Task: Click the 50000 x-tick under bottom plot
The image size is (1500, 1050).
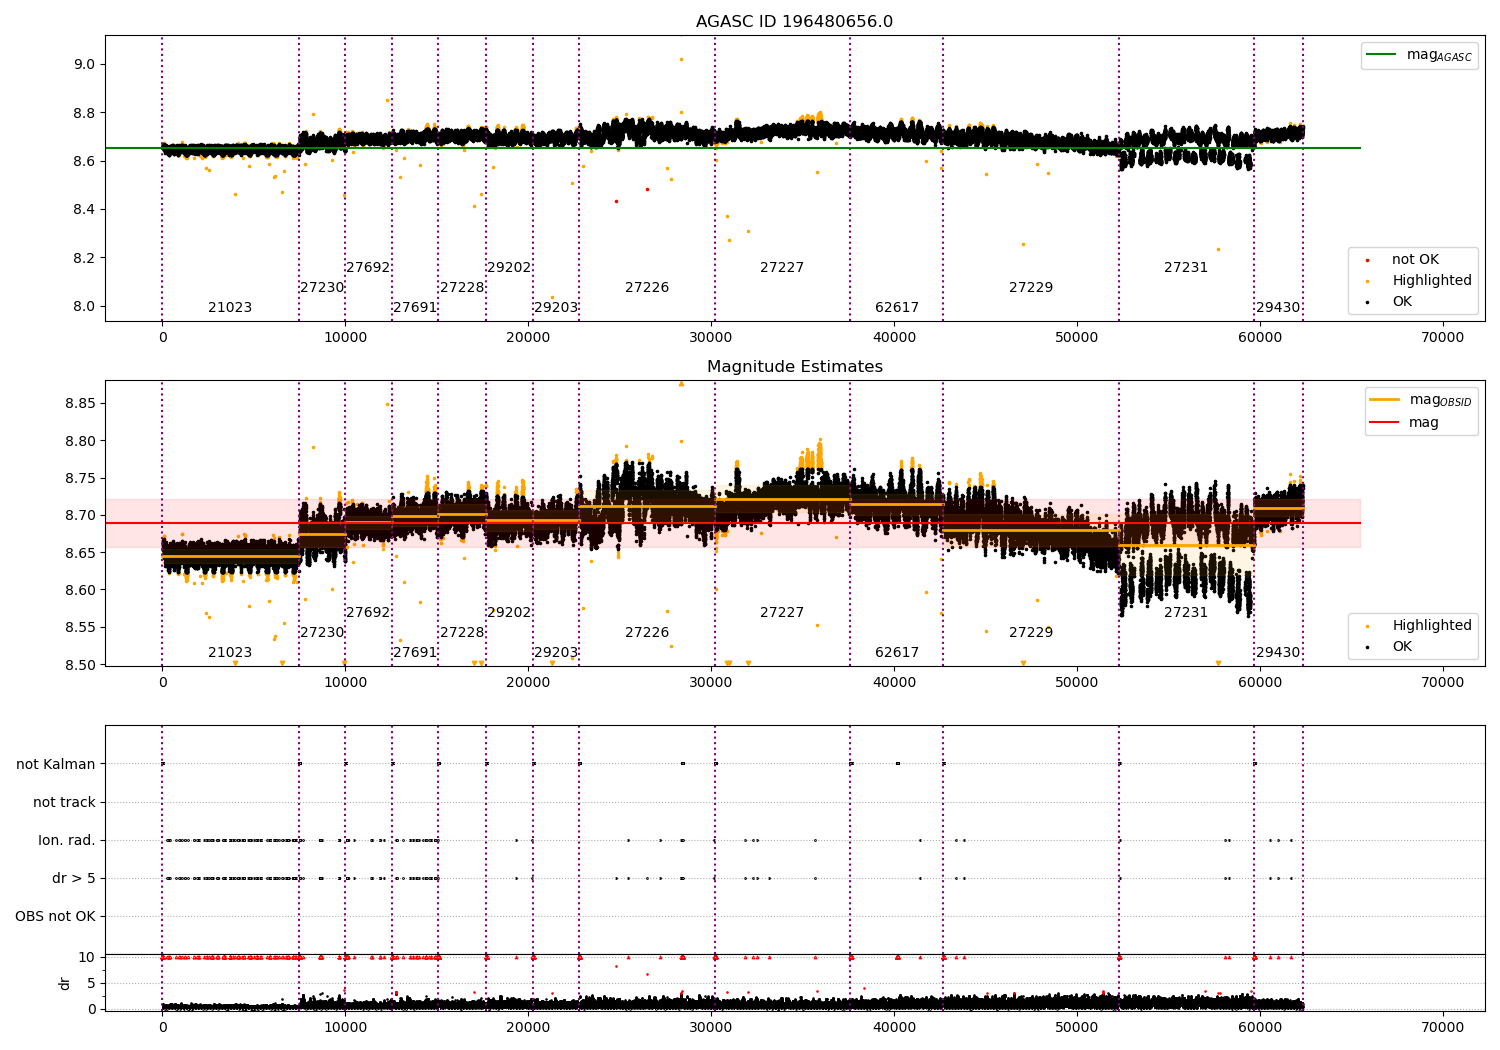Action: coord(1077,1028)
